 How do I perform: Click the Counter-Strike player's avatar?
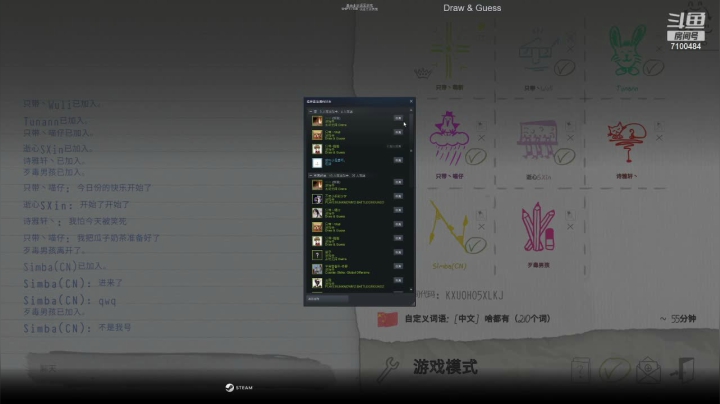(x=317, y=269)
